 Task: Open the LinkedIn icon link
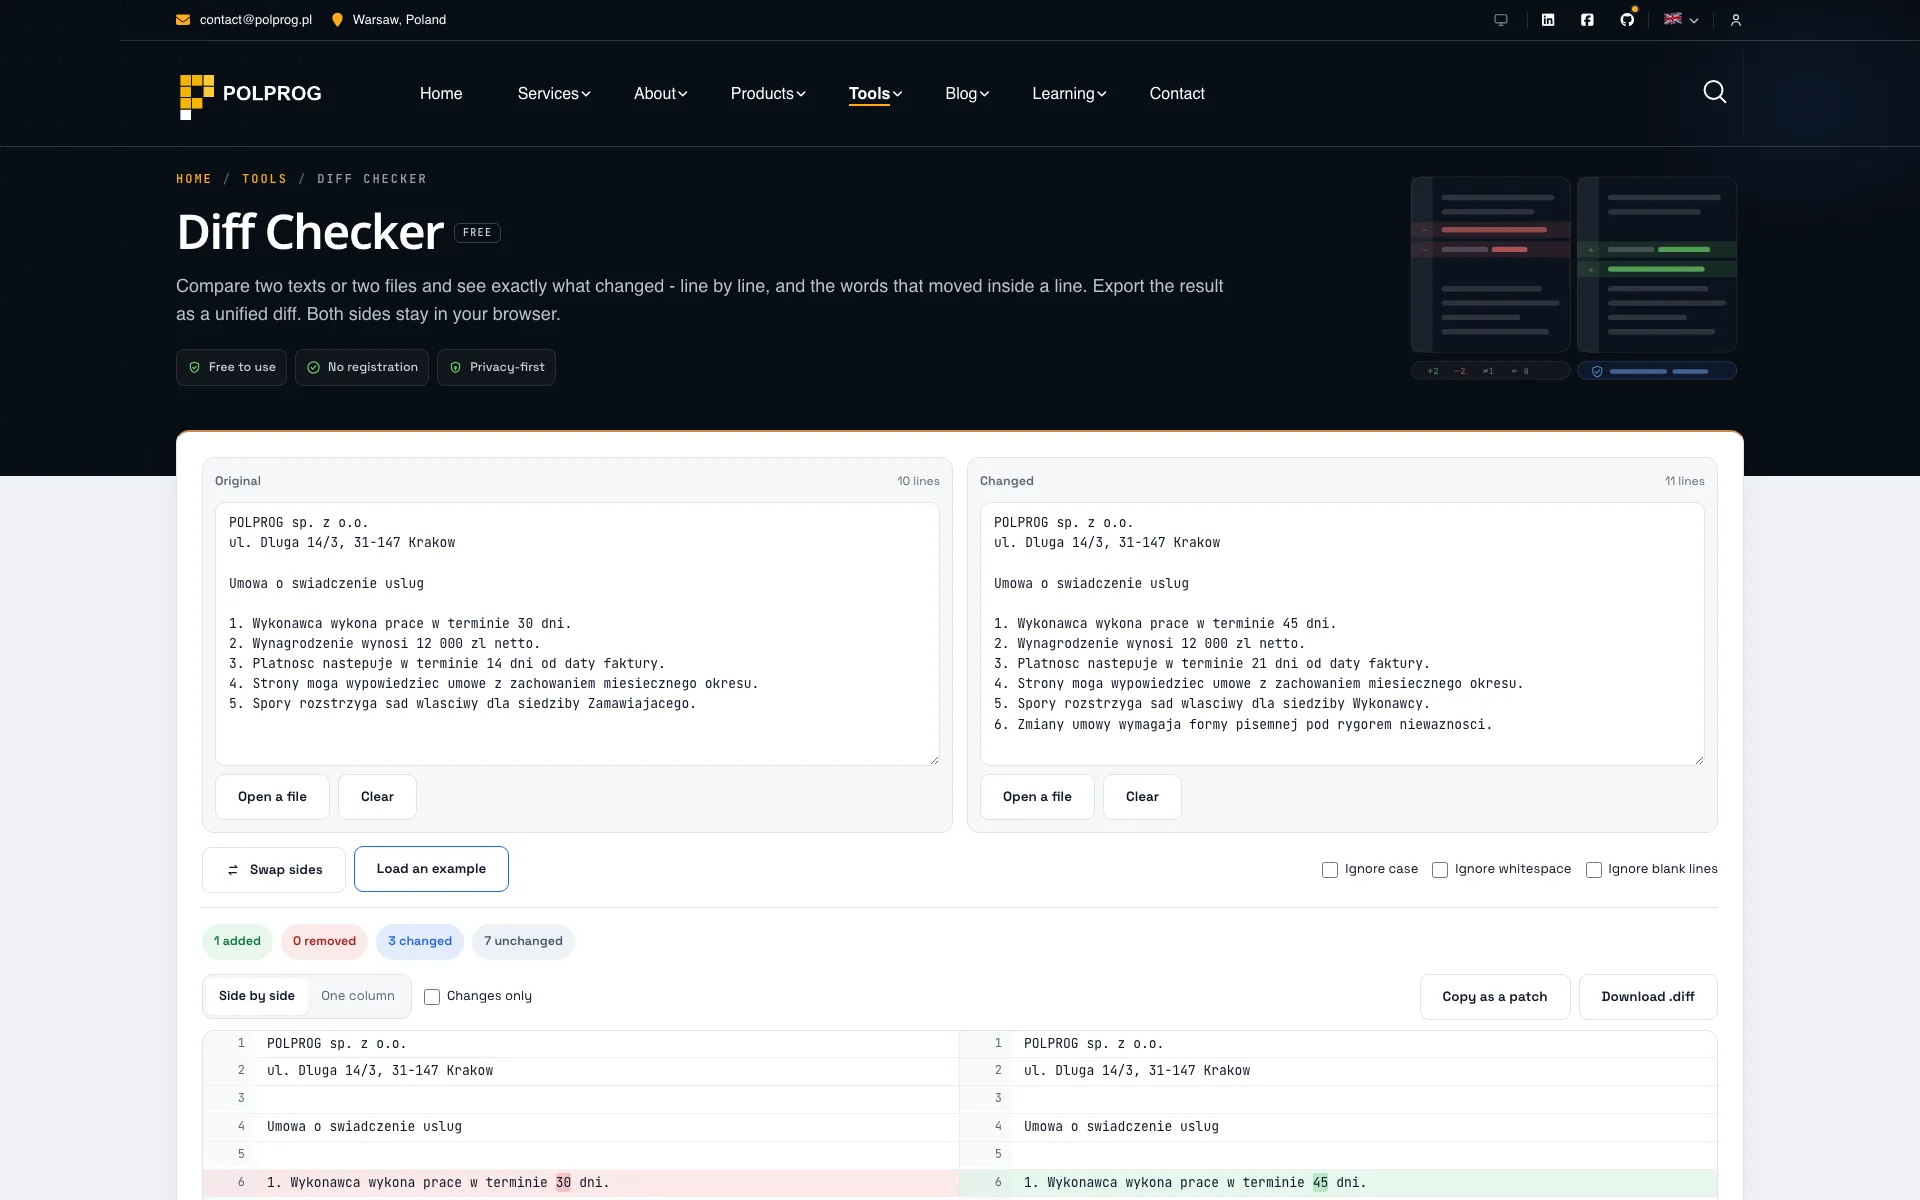1548,20
